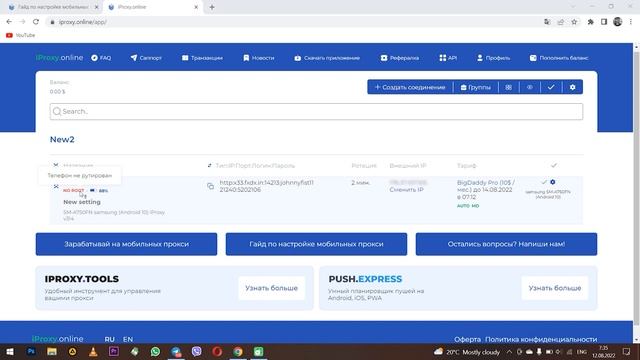The image size is (640, 360).
Task: Toggle the column header select-all checkmark
Action: coord(553,165)
